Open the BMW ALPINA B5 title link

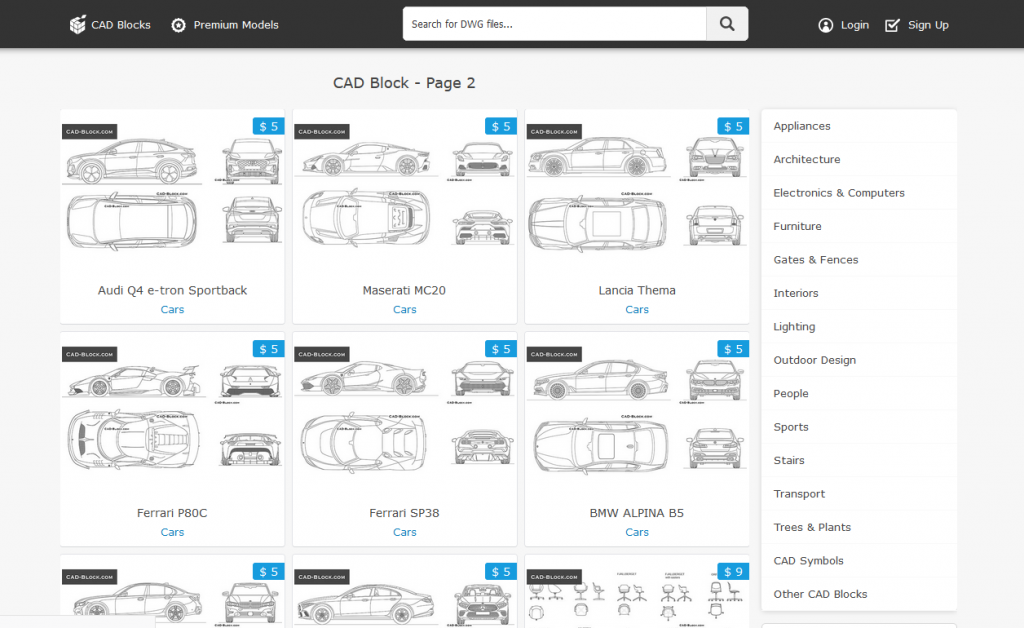click(637, 513)
